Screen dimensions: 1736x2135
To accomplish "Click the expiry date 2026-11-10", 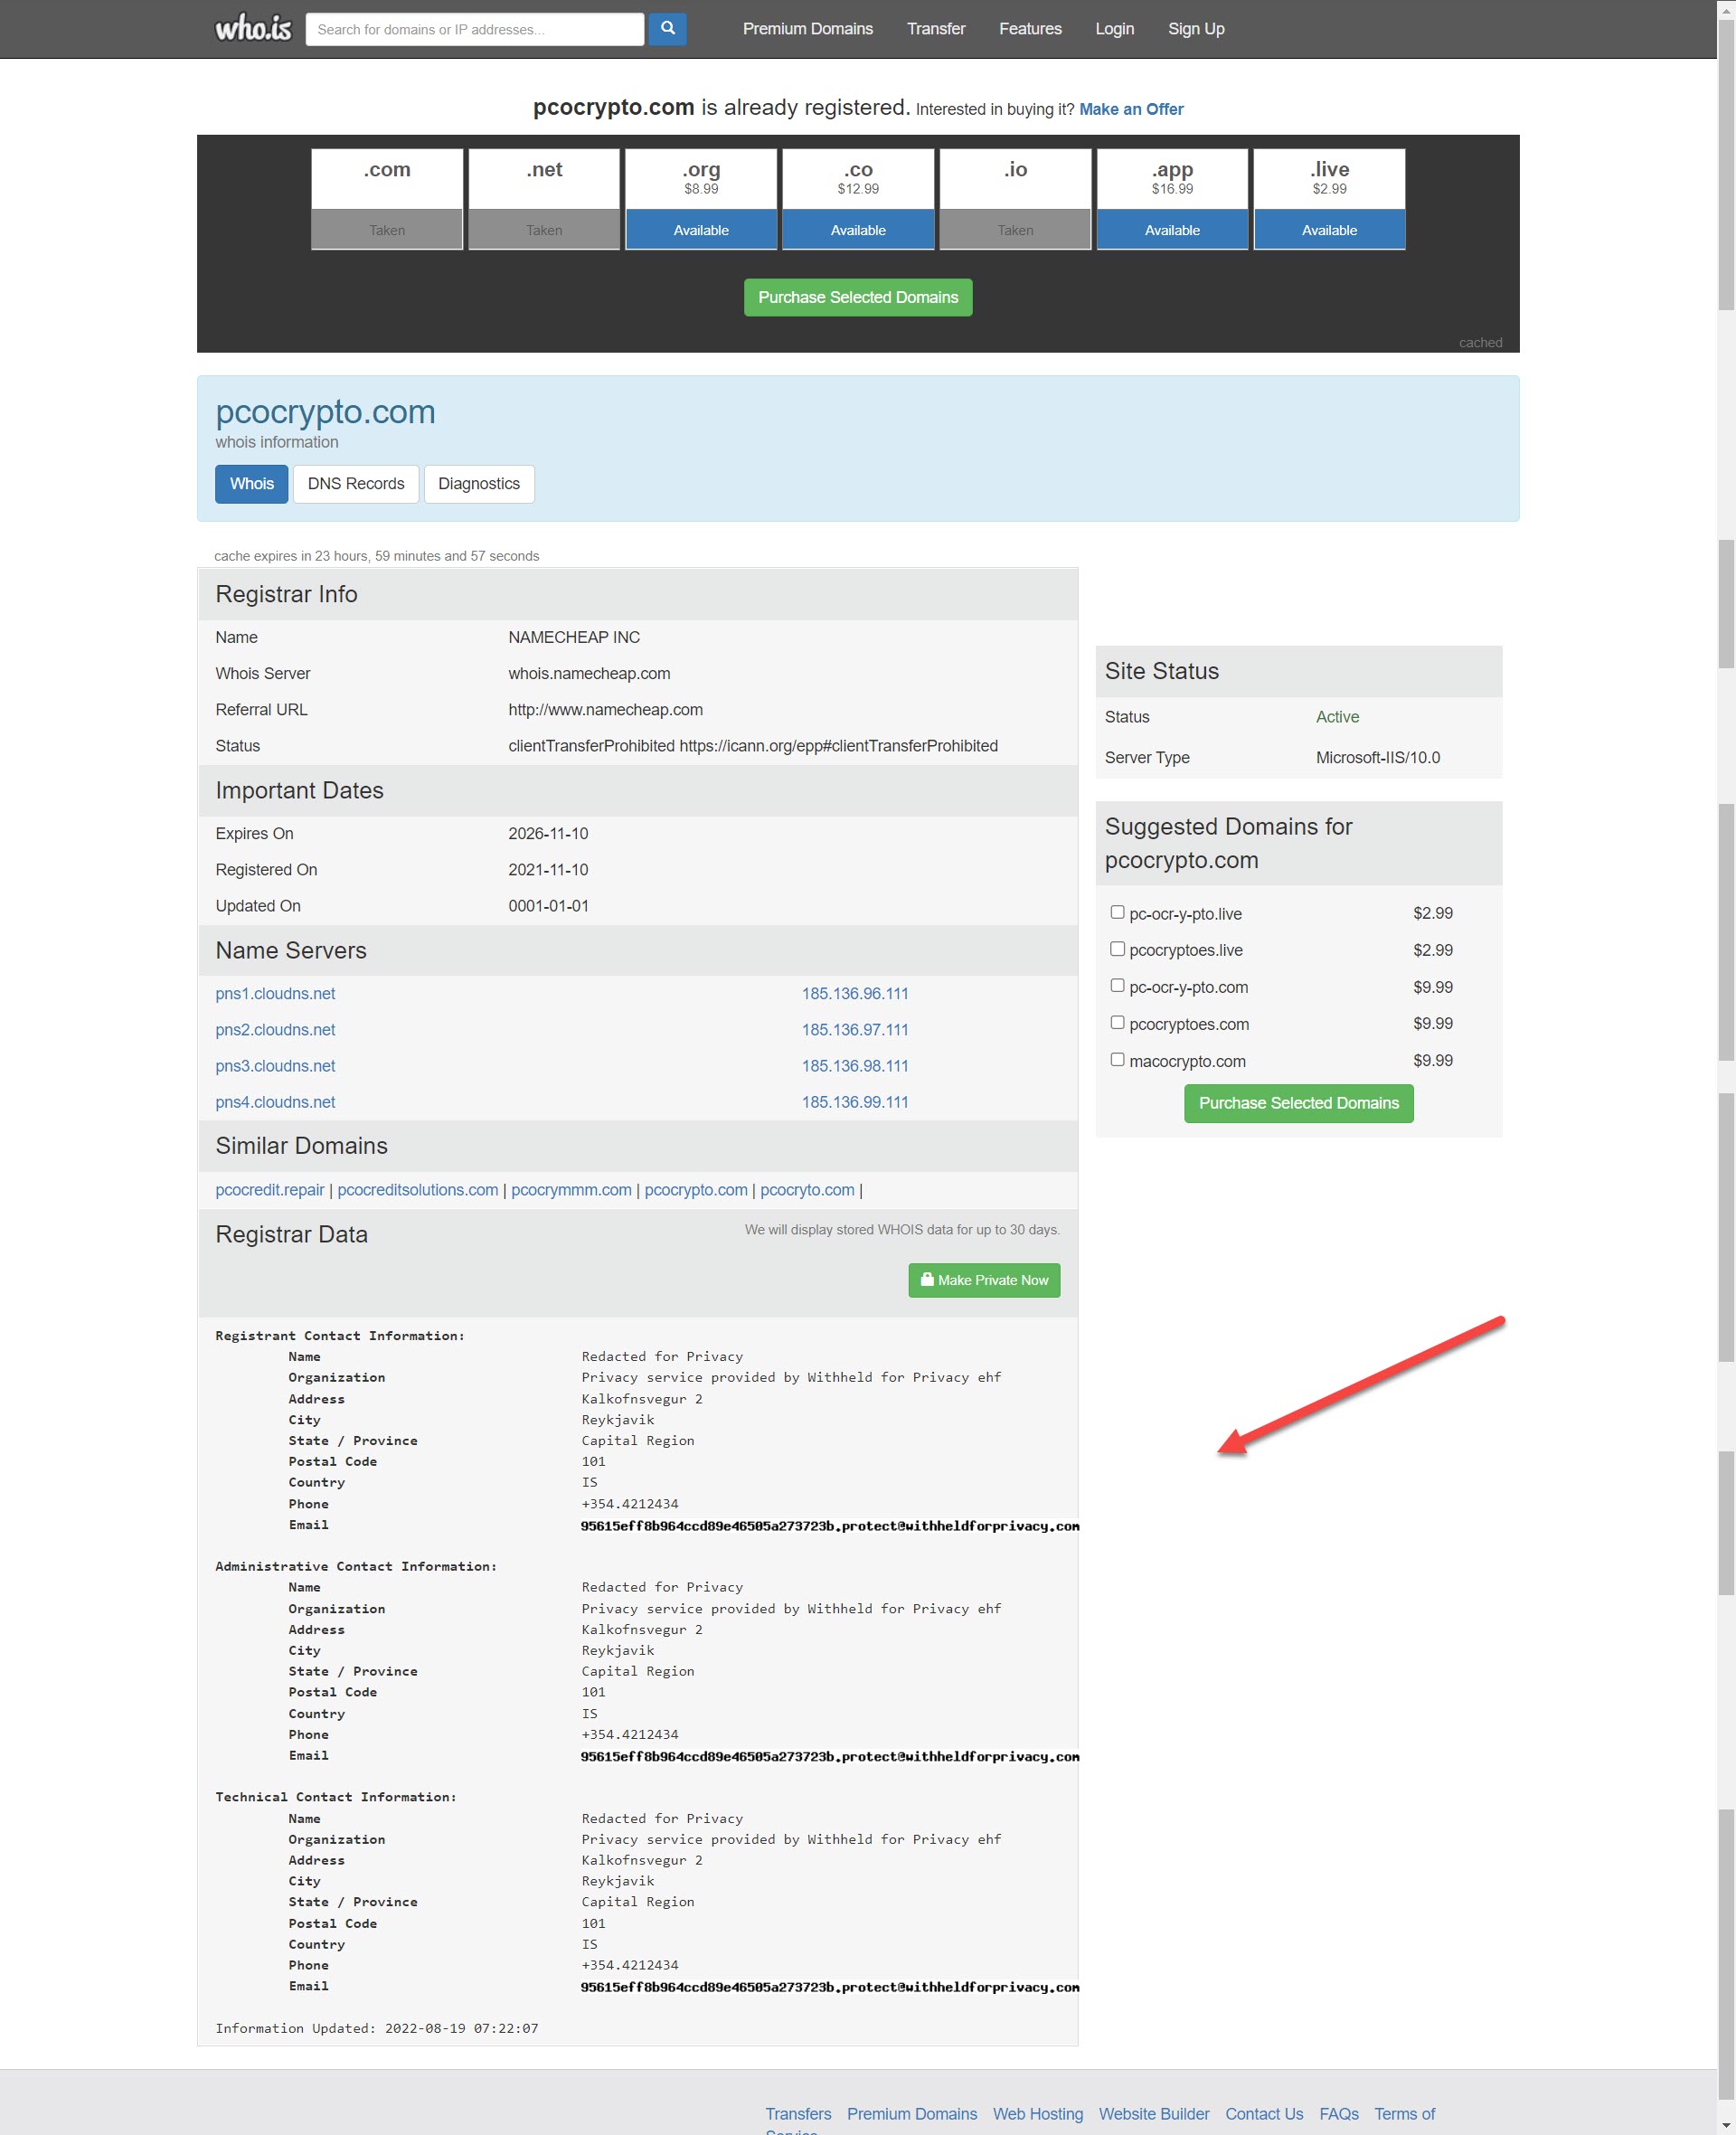I will tap(548, 834).
